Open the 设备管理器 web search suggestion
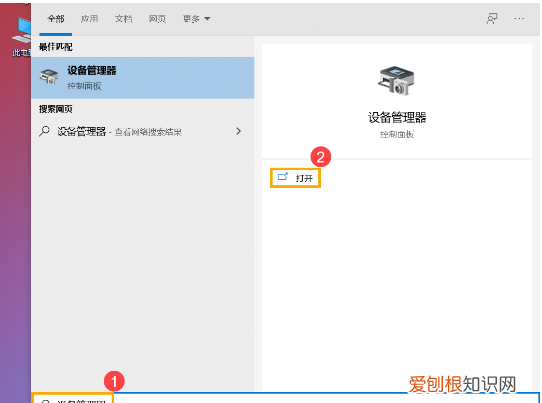Image resolution: width=542 pixels, height=403 pixels. coord(143,131)
